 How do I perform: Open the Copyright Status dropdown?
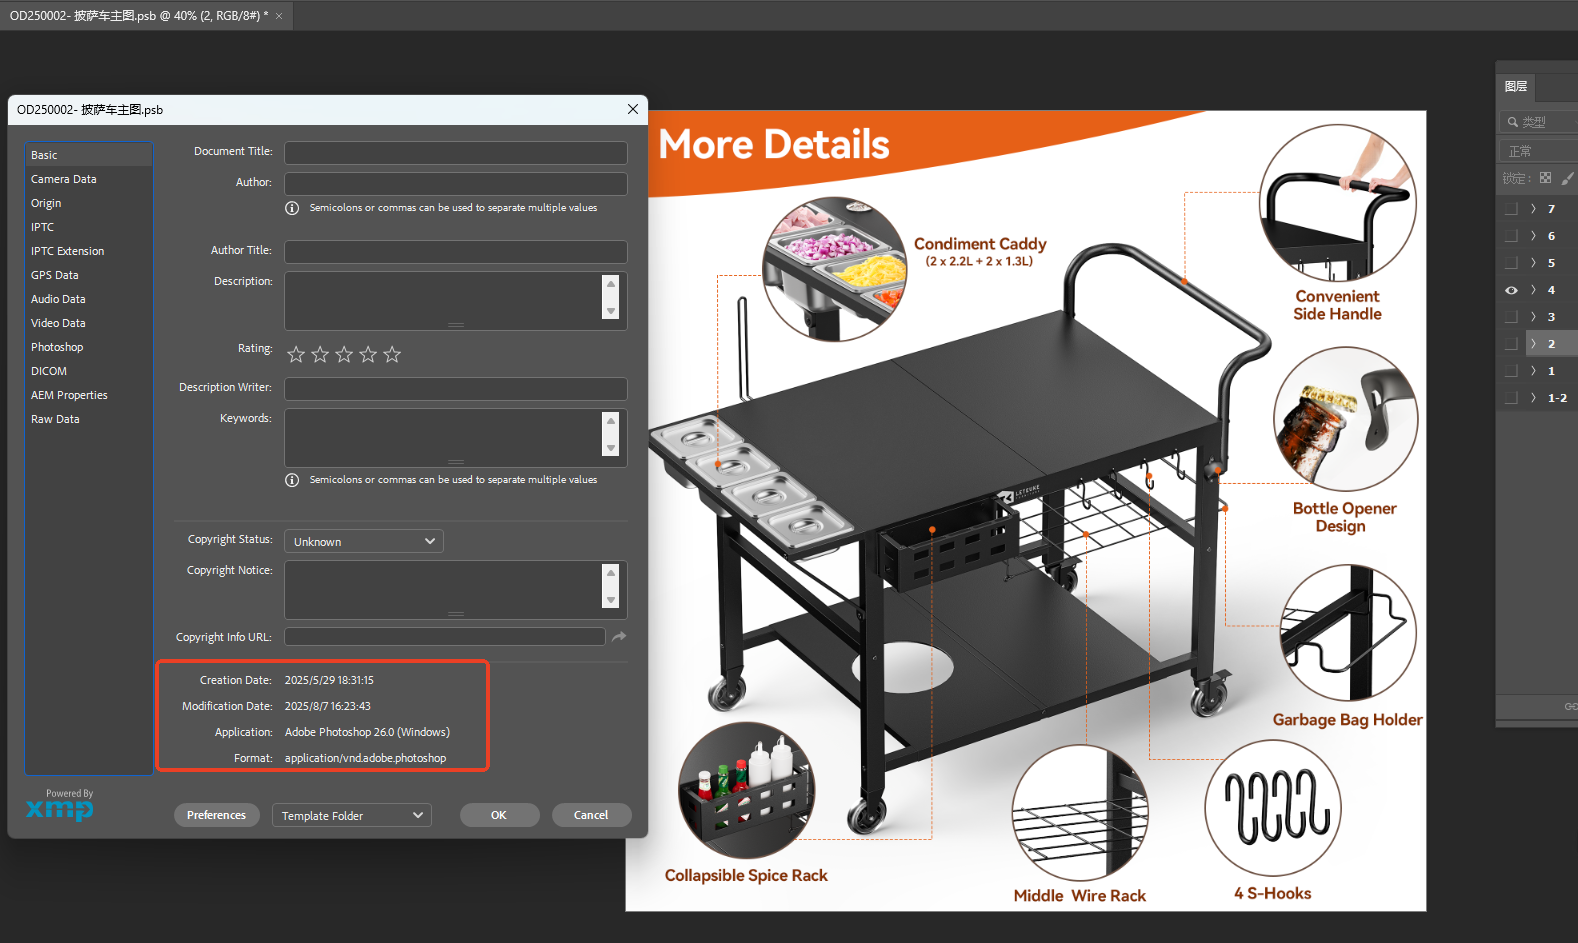click(364, 541)
